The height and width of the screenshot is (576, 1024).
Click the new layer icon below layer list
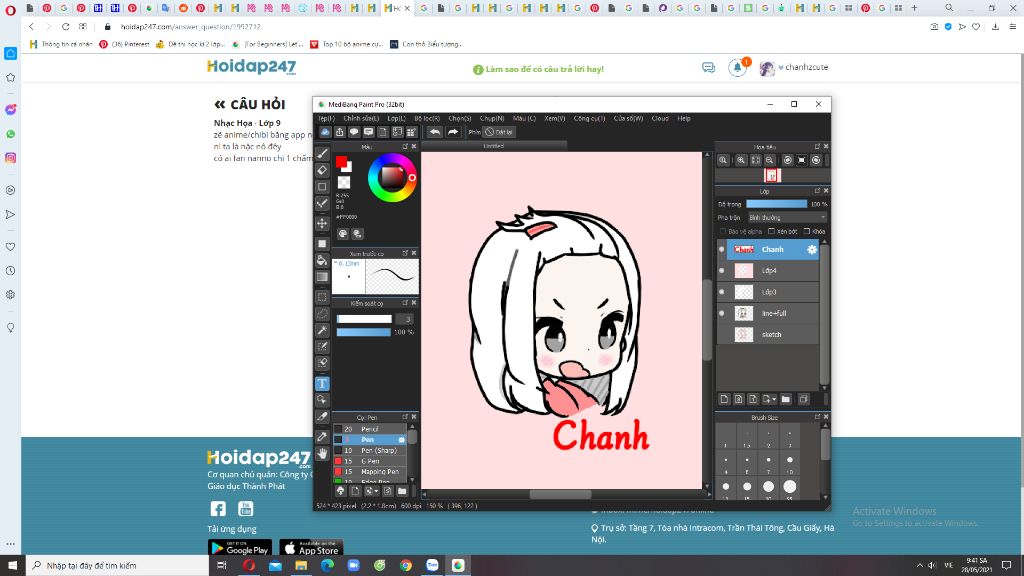724,399
